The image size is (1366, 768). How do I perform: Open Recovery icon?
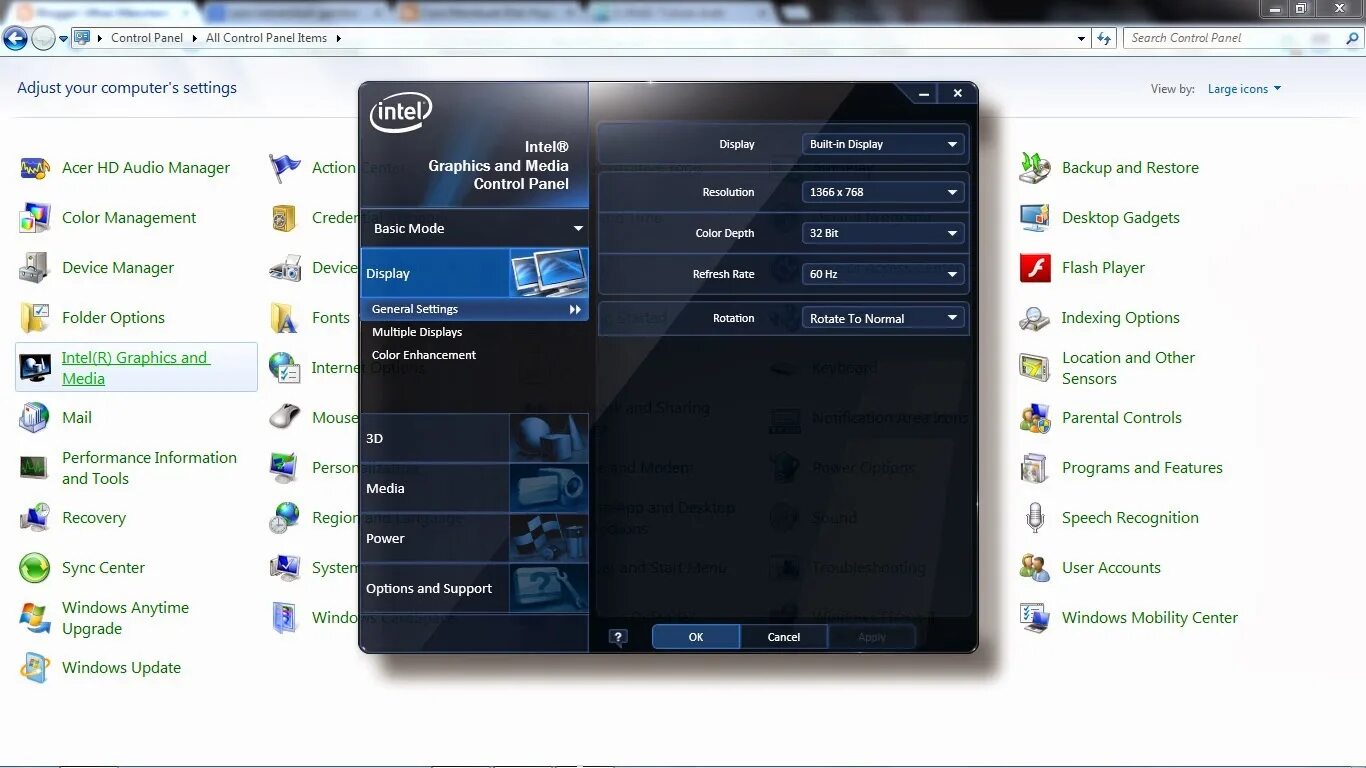pos(35,518)
